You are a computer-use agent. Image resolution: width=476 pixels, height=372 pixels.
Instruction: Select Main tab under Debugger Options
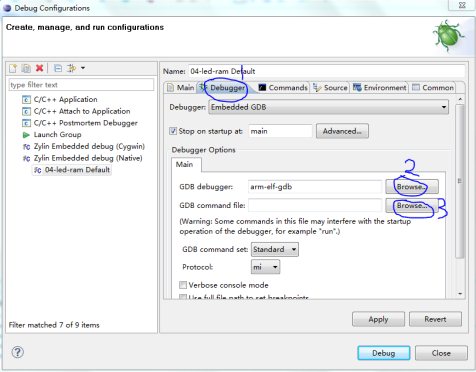pos(185,165)
